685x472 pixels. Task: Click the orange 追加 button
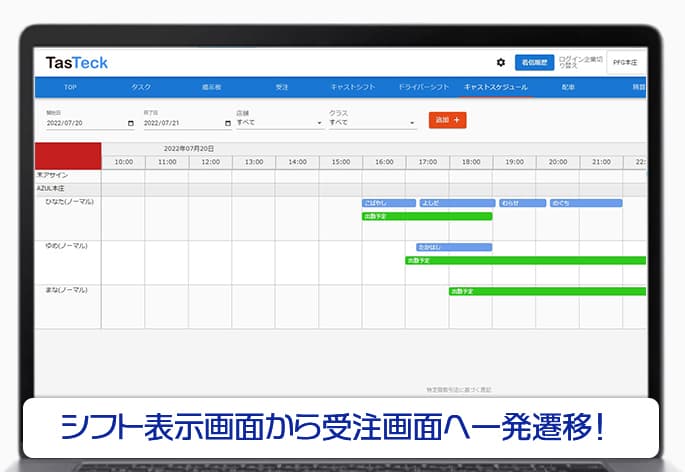(x=447, y=120)
